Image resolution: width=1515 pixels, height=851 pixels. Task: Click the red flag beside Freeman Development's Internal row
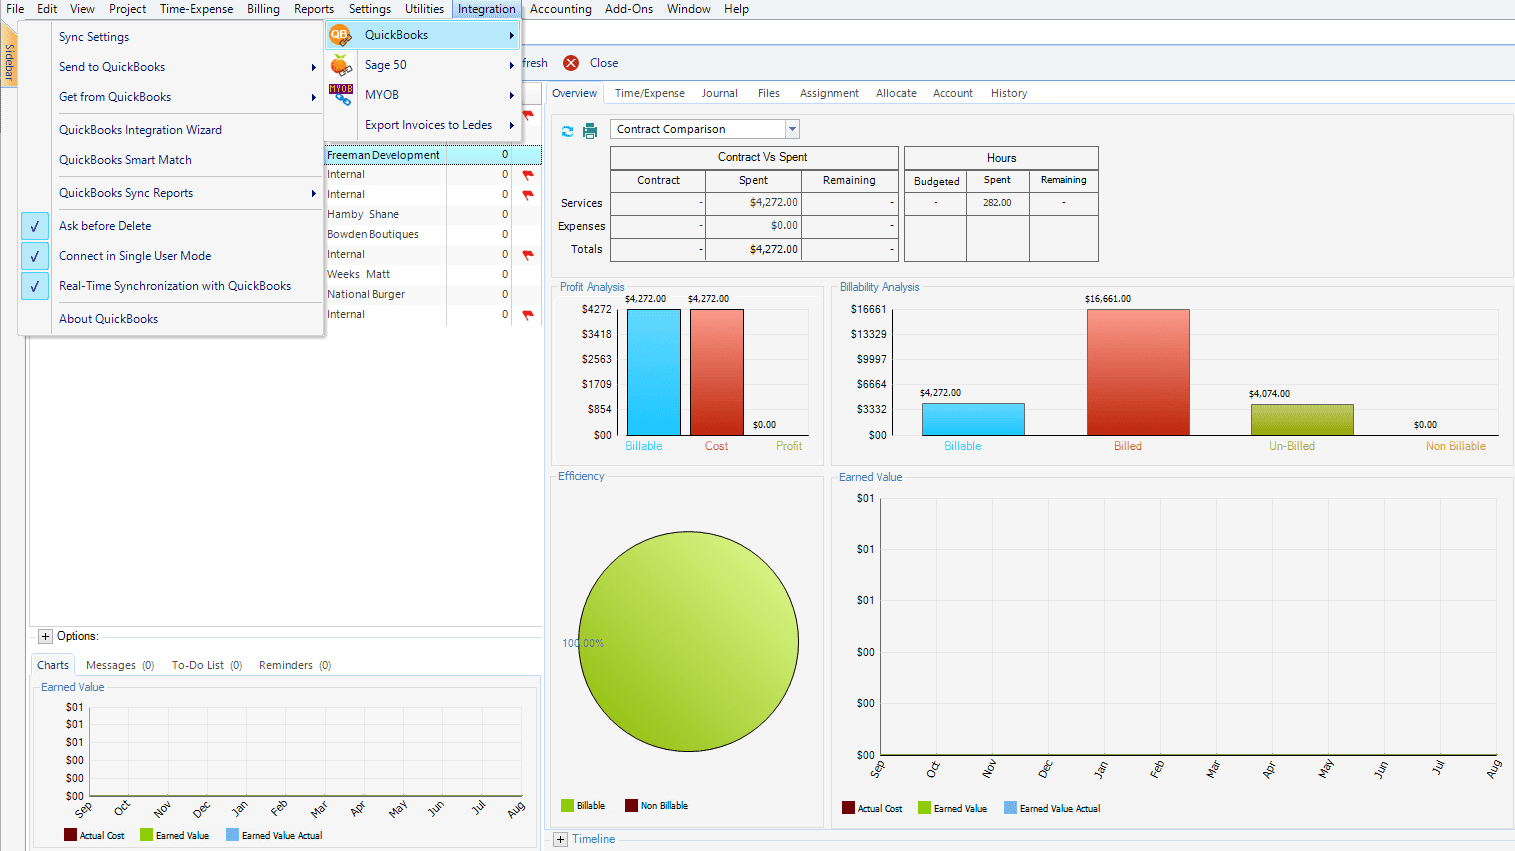528,174
